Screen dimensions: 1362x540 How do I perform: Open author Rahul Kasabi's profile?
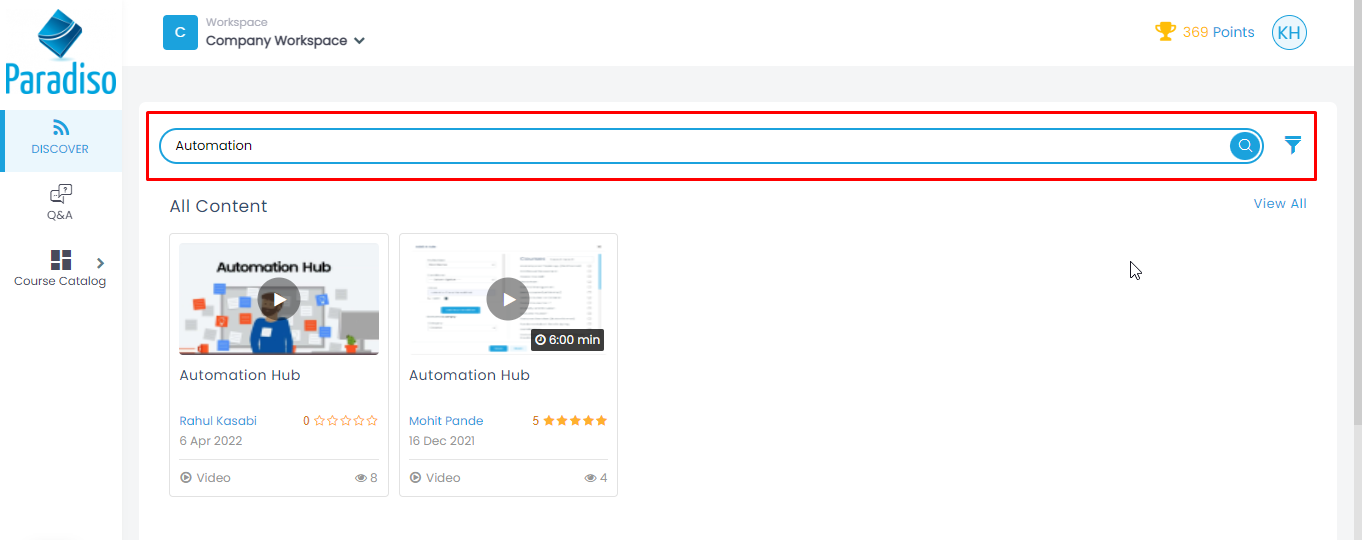(218, 421)
